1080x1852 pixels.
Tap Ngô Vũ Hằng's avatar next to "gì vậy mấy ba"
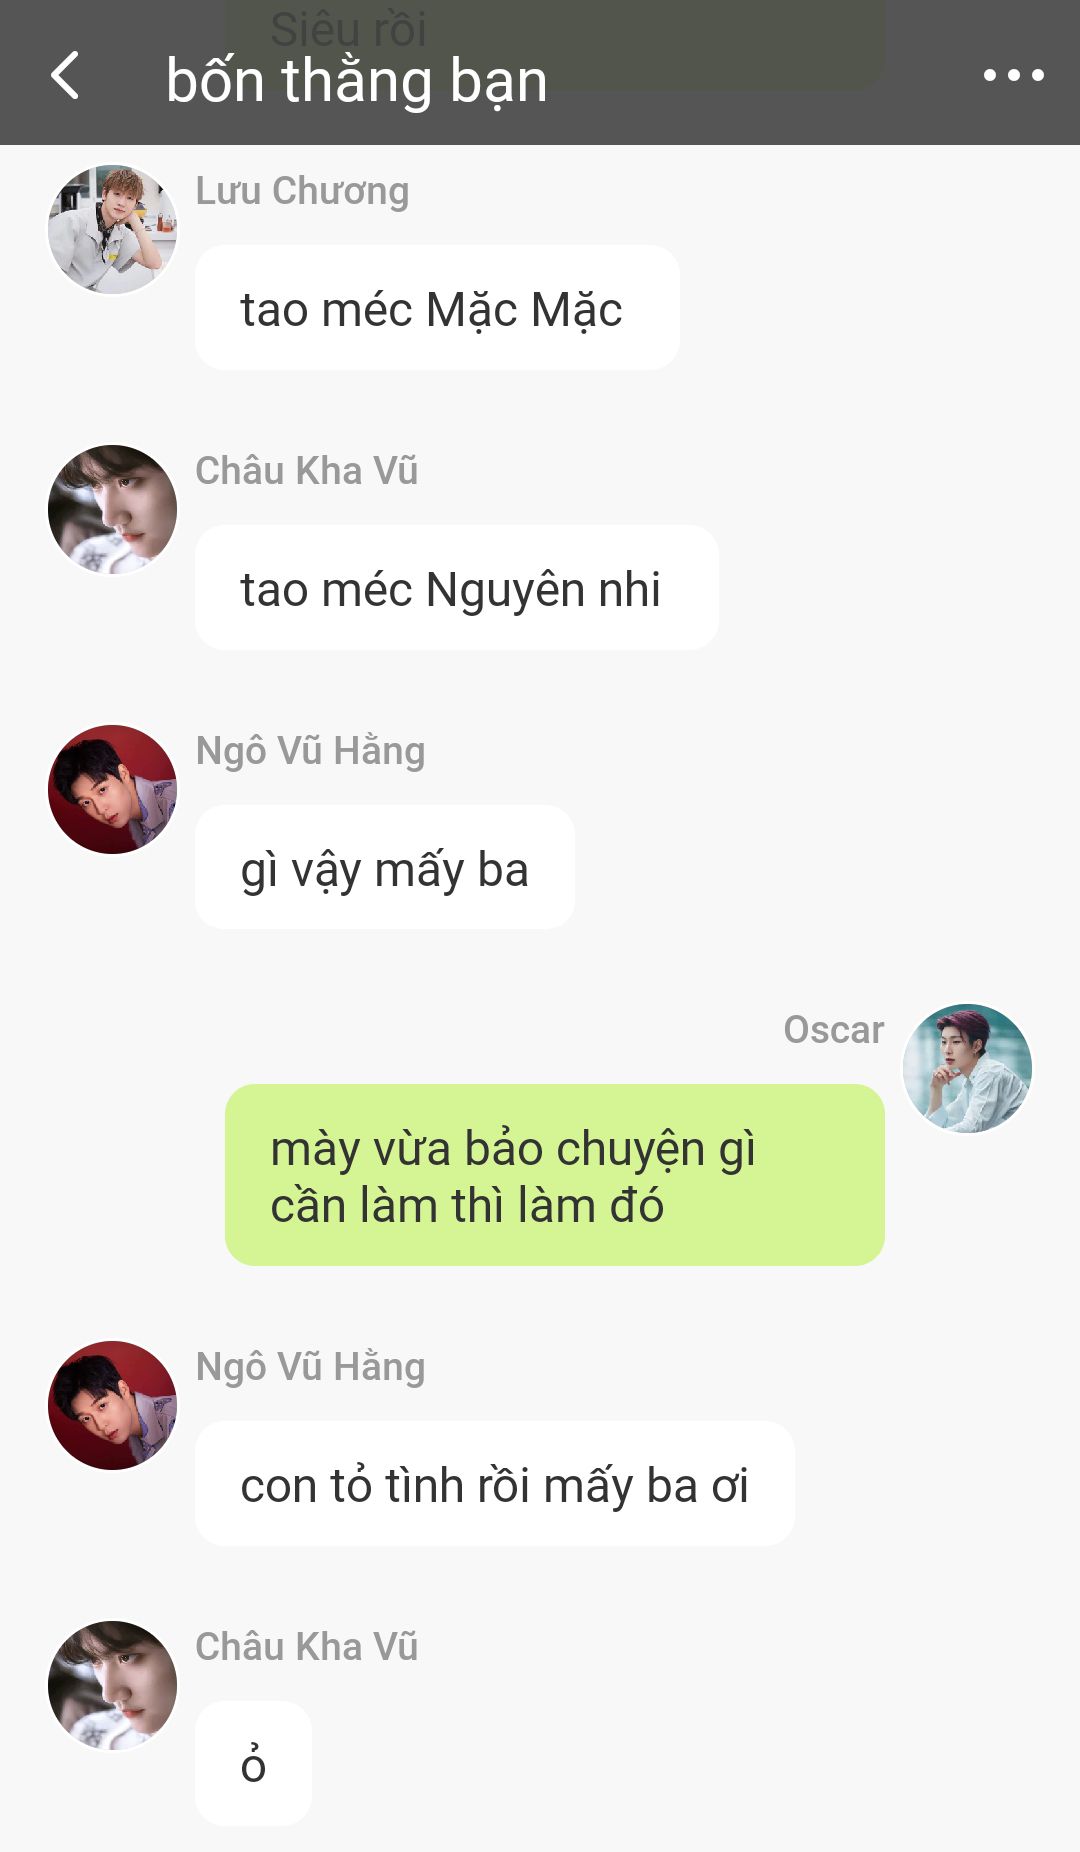pos(113,790)
